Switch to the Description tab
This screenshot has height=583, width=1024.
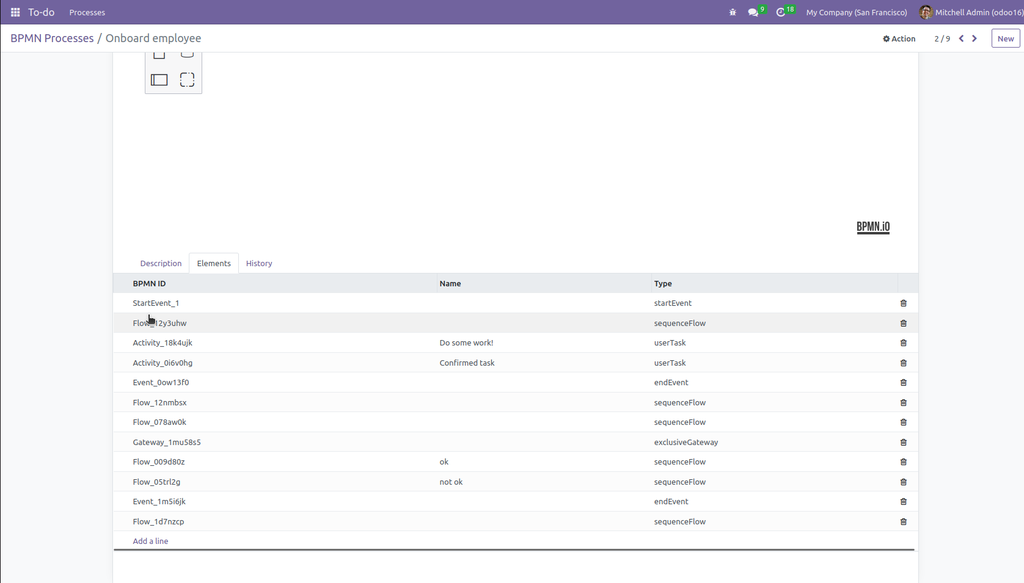click(x=161, y=263)
